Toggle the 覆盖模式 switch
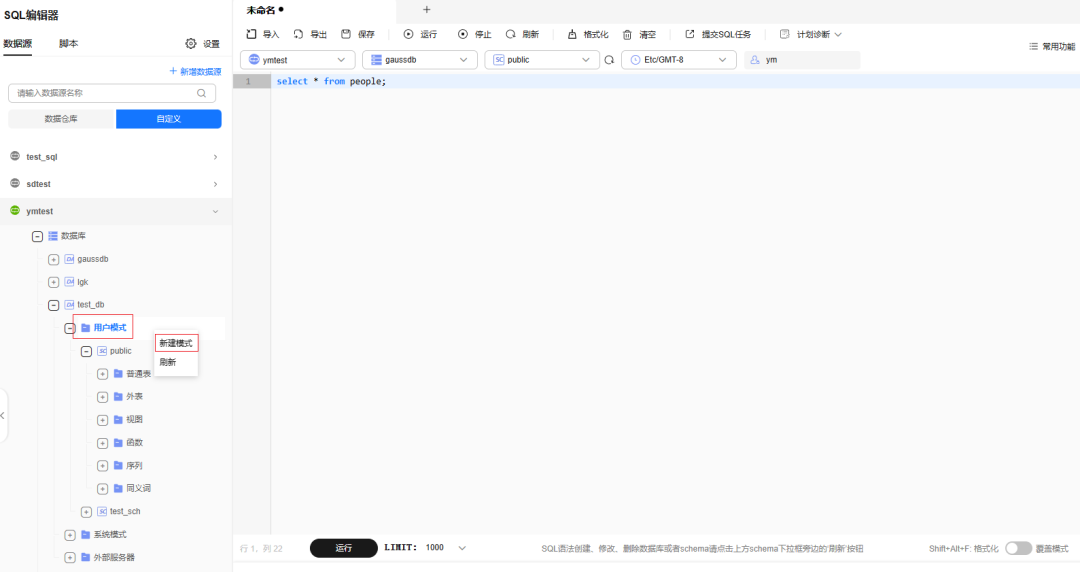 pyautogui.click(x=1018, y=549)
